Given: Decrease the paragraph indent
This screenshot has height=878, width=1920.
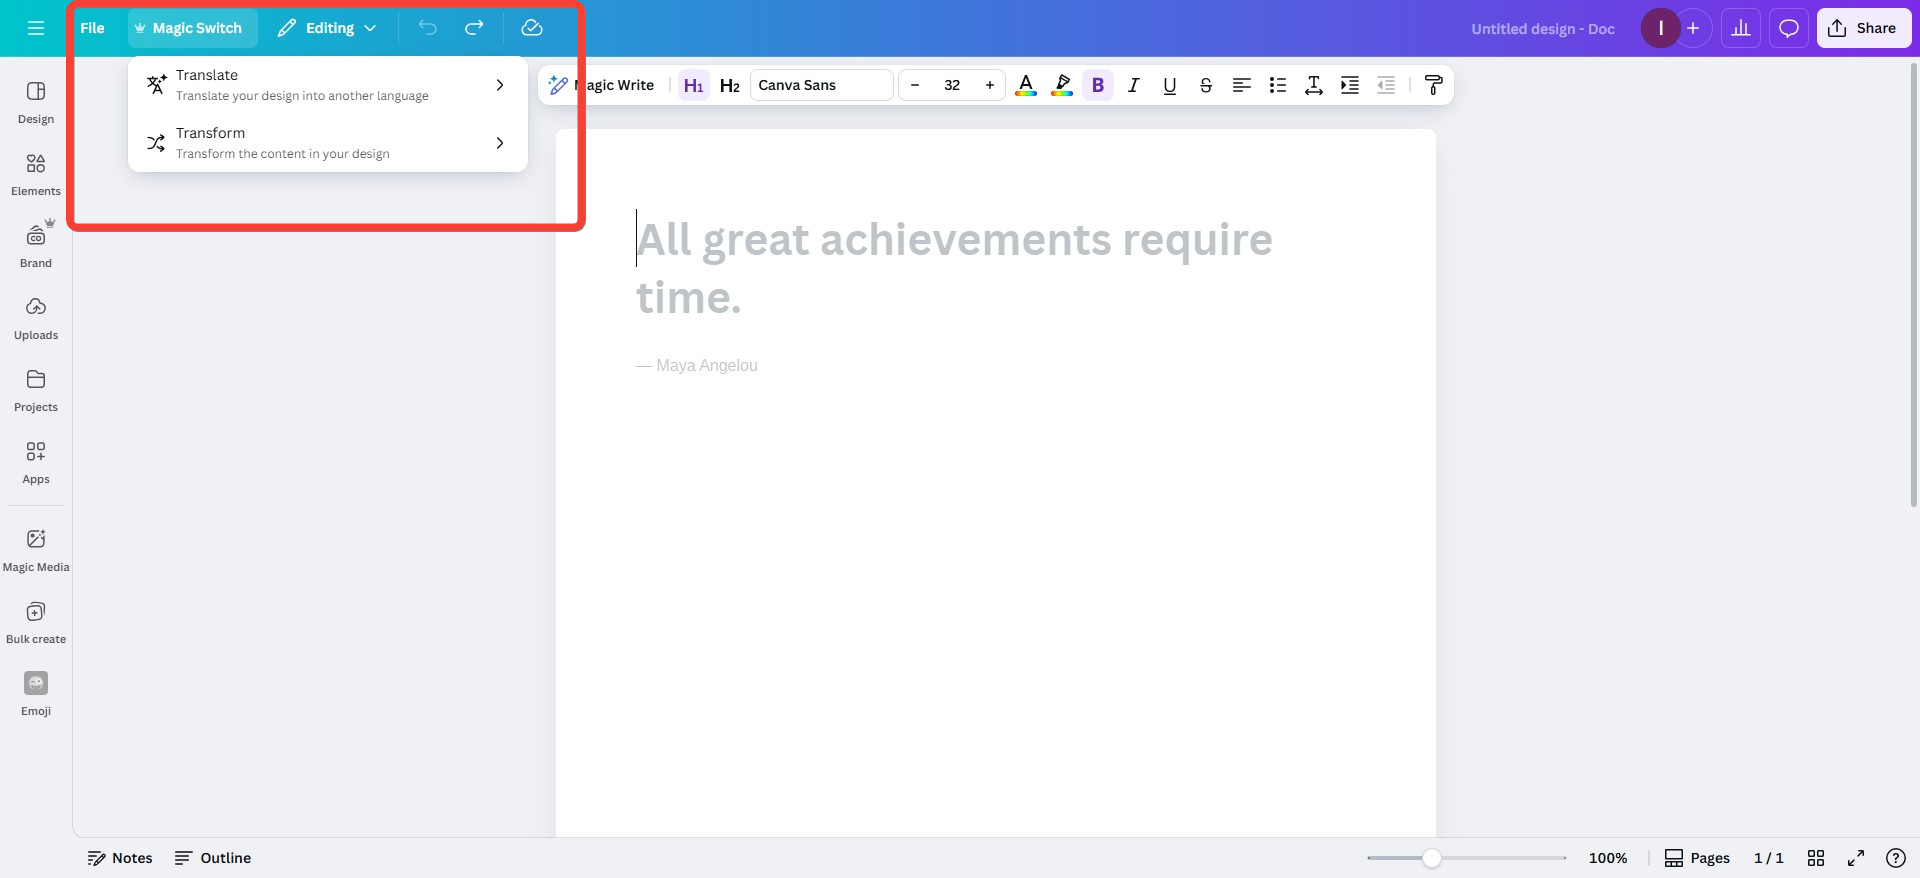Looking at the screenshot, I should 1386,85.
